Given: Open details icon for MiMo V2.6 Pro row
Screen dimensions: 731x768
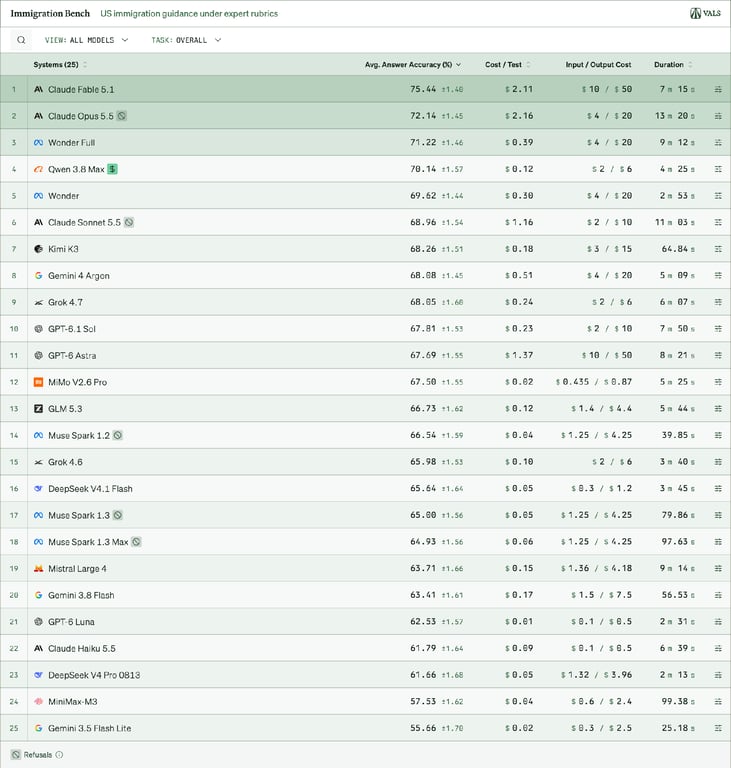Looking at the screenshot, I should pyautogui.click(x=718, y=382).
